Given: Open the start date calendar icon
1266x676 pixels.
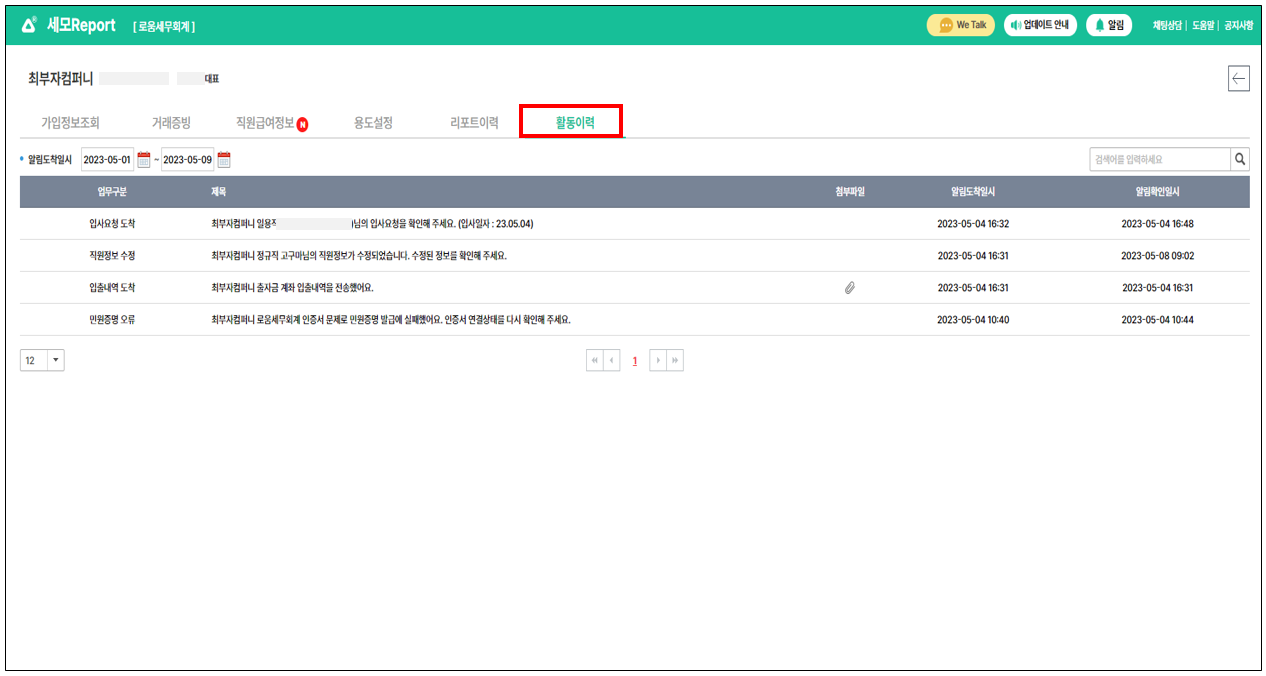Looking at the screenshot, I should click(x=144, y=159).
